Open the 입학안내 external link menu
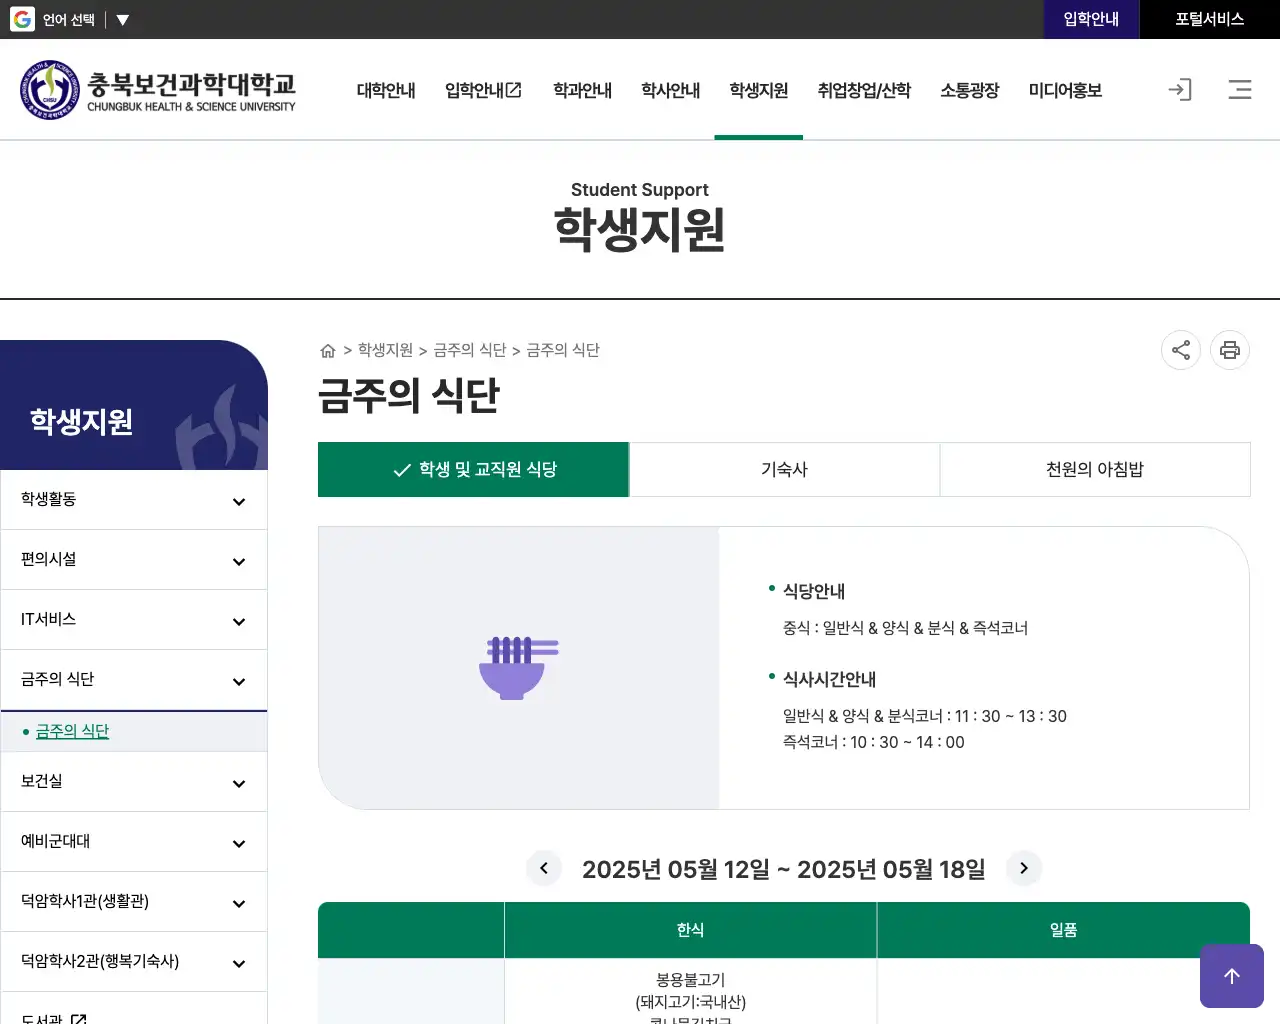 [x=483, y=90]
